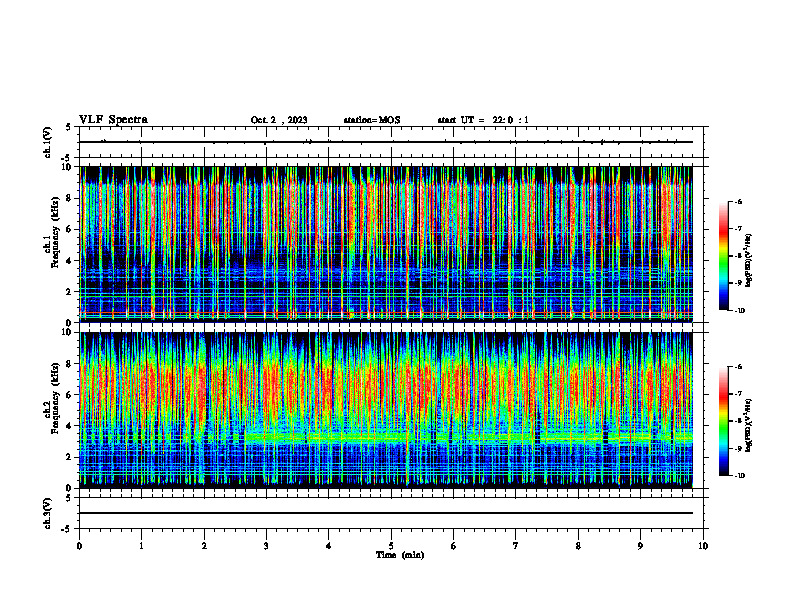
Task: Click the "ch.1(V)" axis label
Action: tap(47, 142)
